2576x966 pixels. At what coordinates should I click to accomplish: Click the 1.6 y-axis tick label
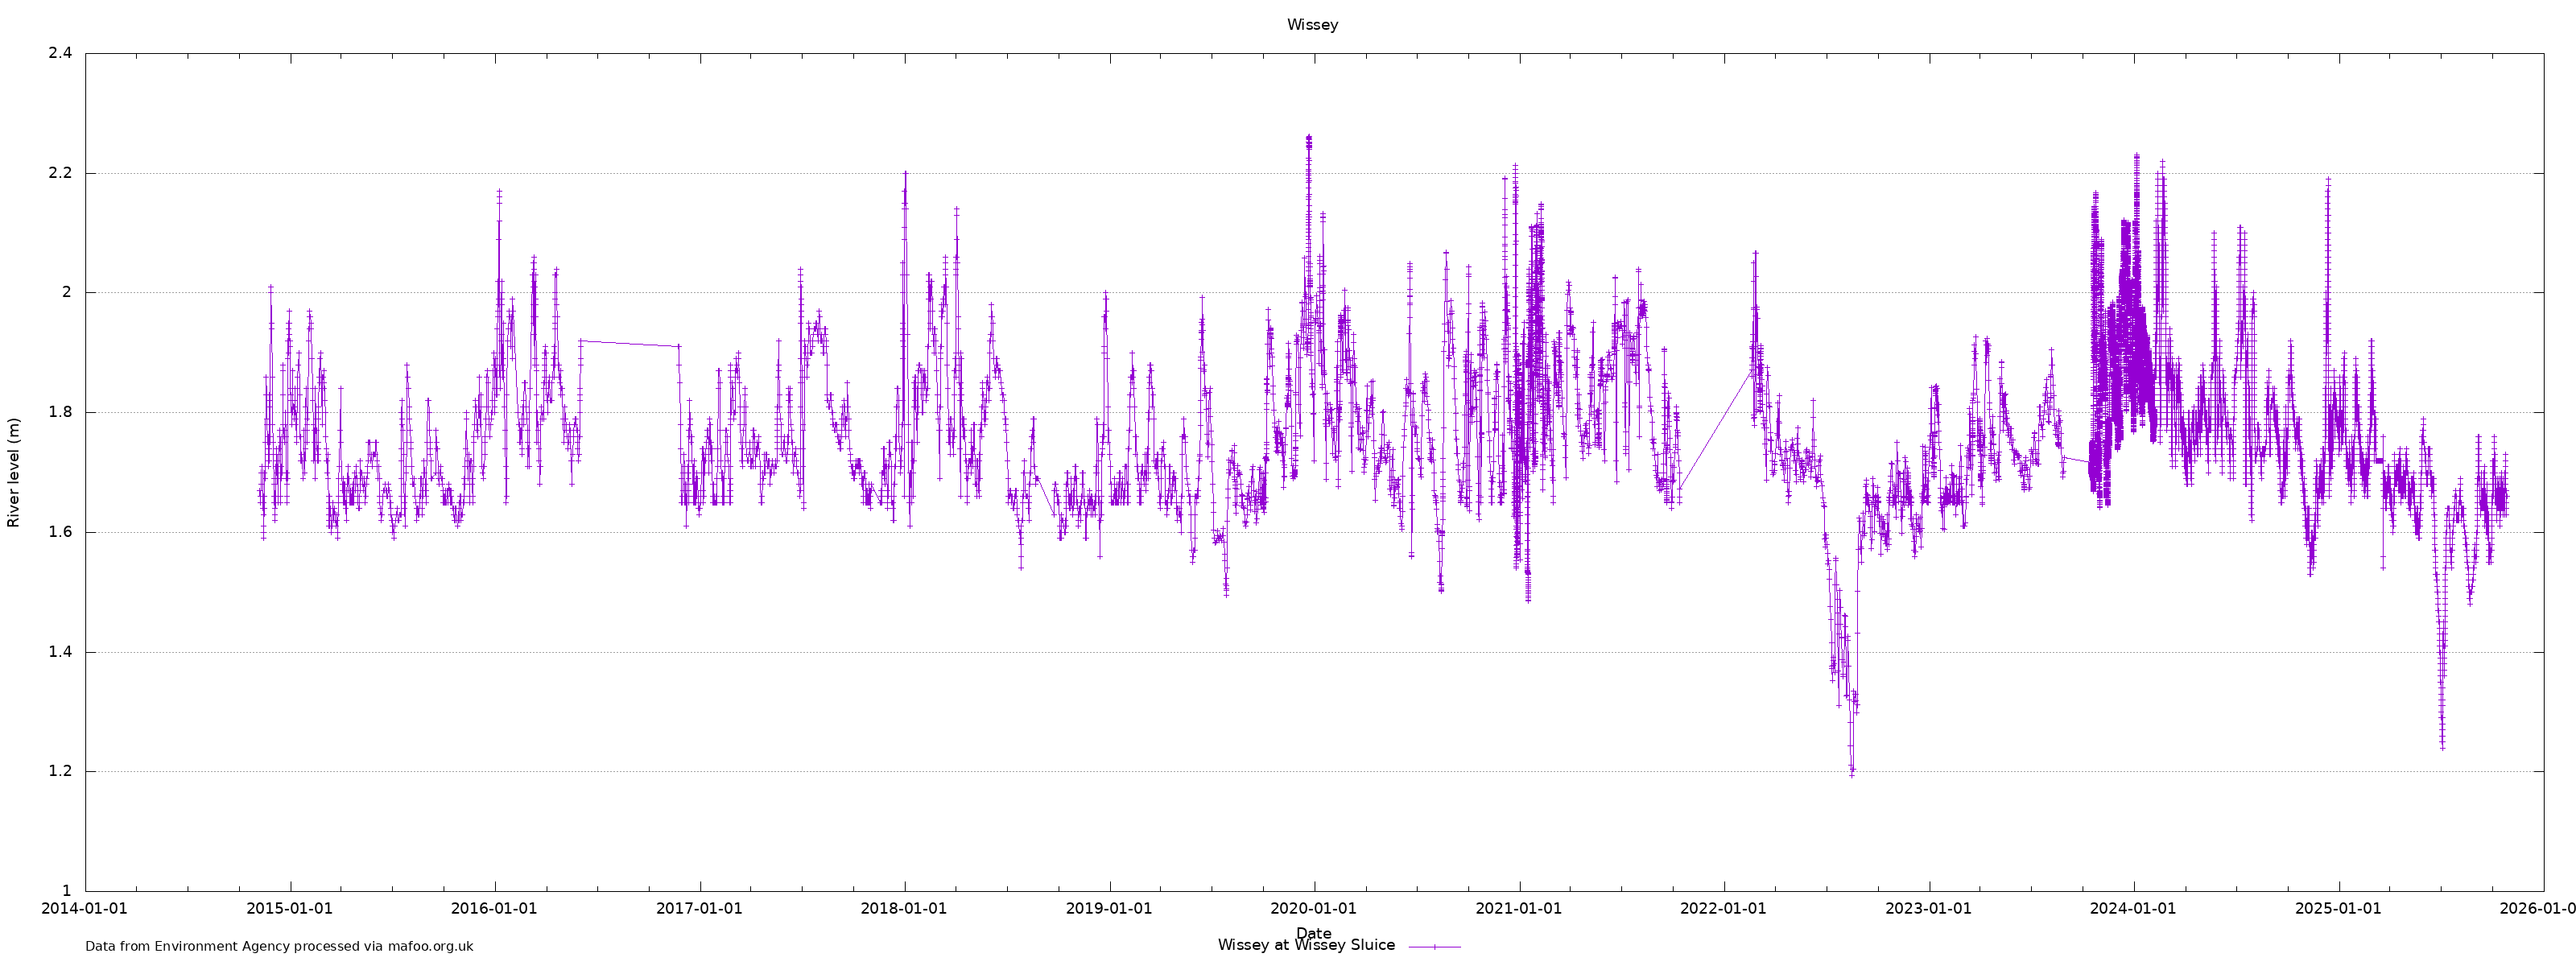pos(60,532)
